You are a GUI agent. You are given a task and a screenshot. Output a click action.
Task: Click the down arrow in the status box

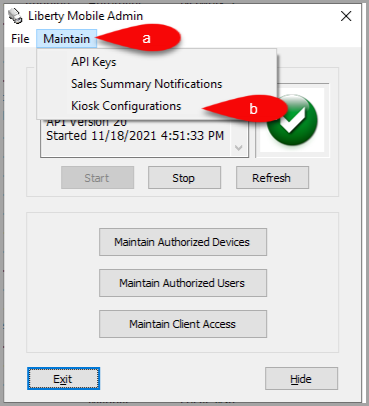point(239,147)
